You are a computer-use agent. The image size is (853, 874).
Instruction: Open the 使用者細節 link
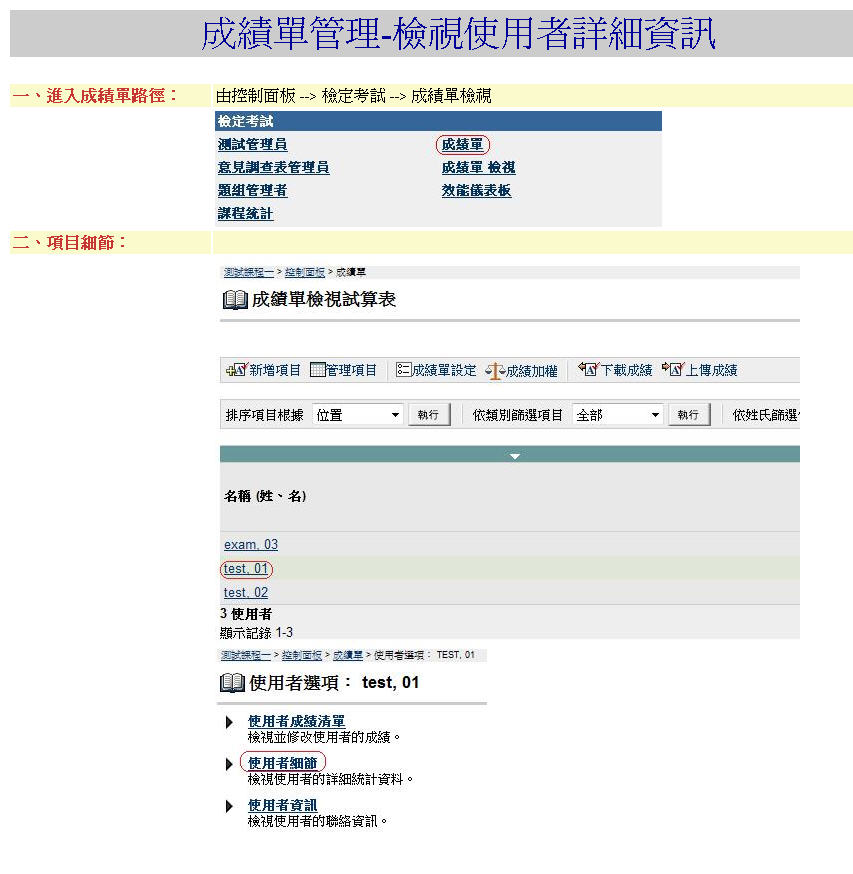pyautogui.click(x=282, y=763)
